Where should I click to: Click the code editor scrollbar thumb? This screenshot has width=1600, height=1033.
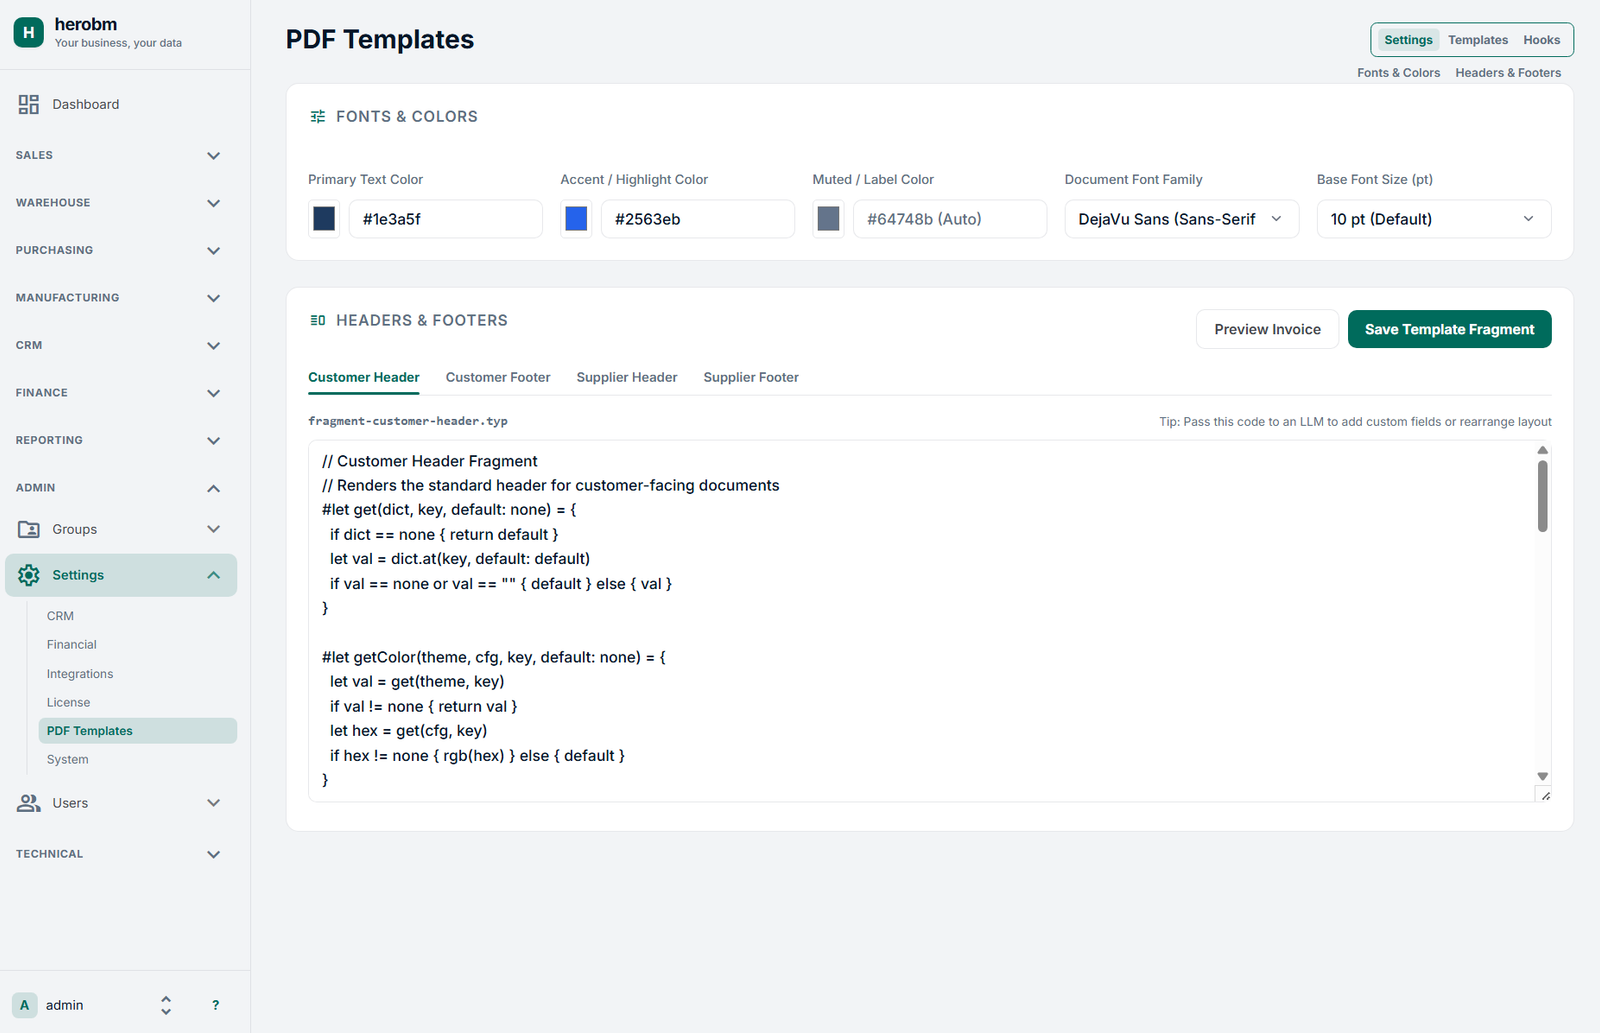1543,496
